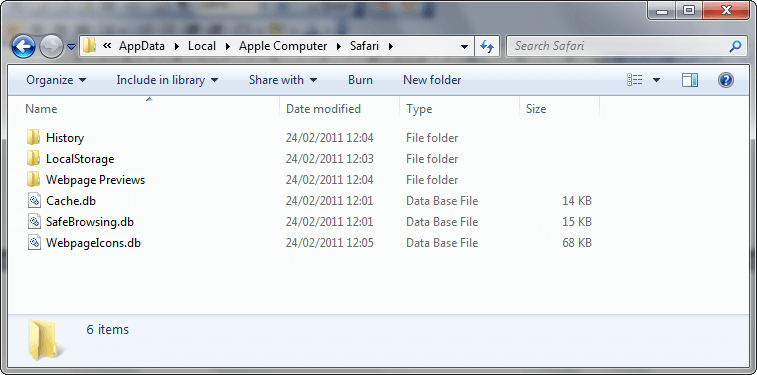This screenshot has height=375, width=757.
Task: Select the Webpage Previews folder icon
Action: (x=33, y=180)
